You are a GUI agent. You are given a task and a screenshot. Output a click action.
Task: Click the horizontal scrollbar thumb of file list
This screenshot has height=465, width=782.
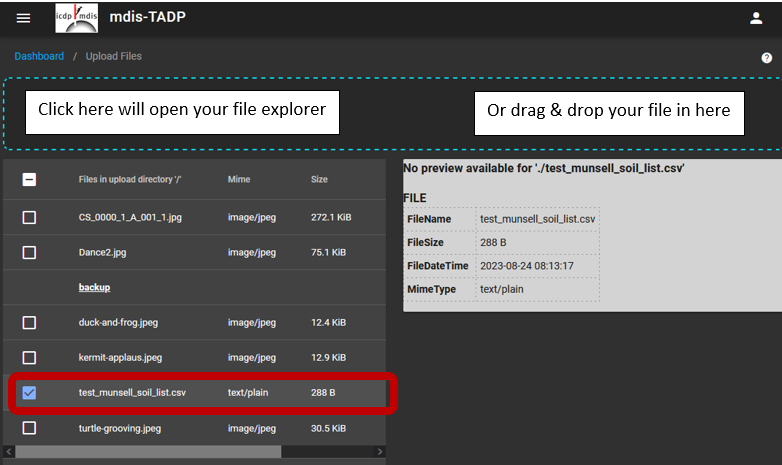[x=148, y=452]
